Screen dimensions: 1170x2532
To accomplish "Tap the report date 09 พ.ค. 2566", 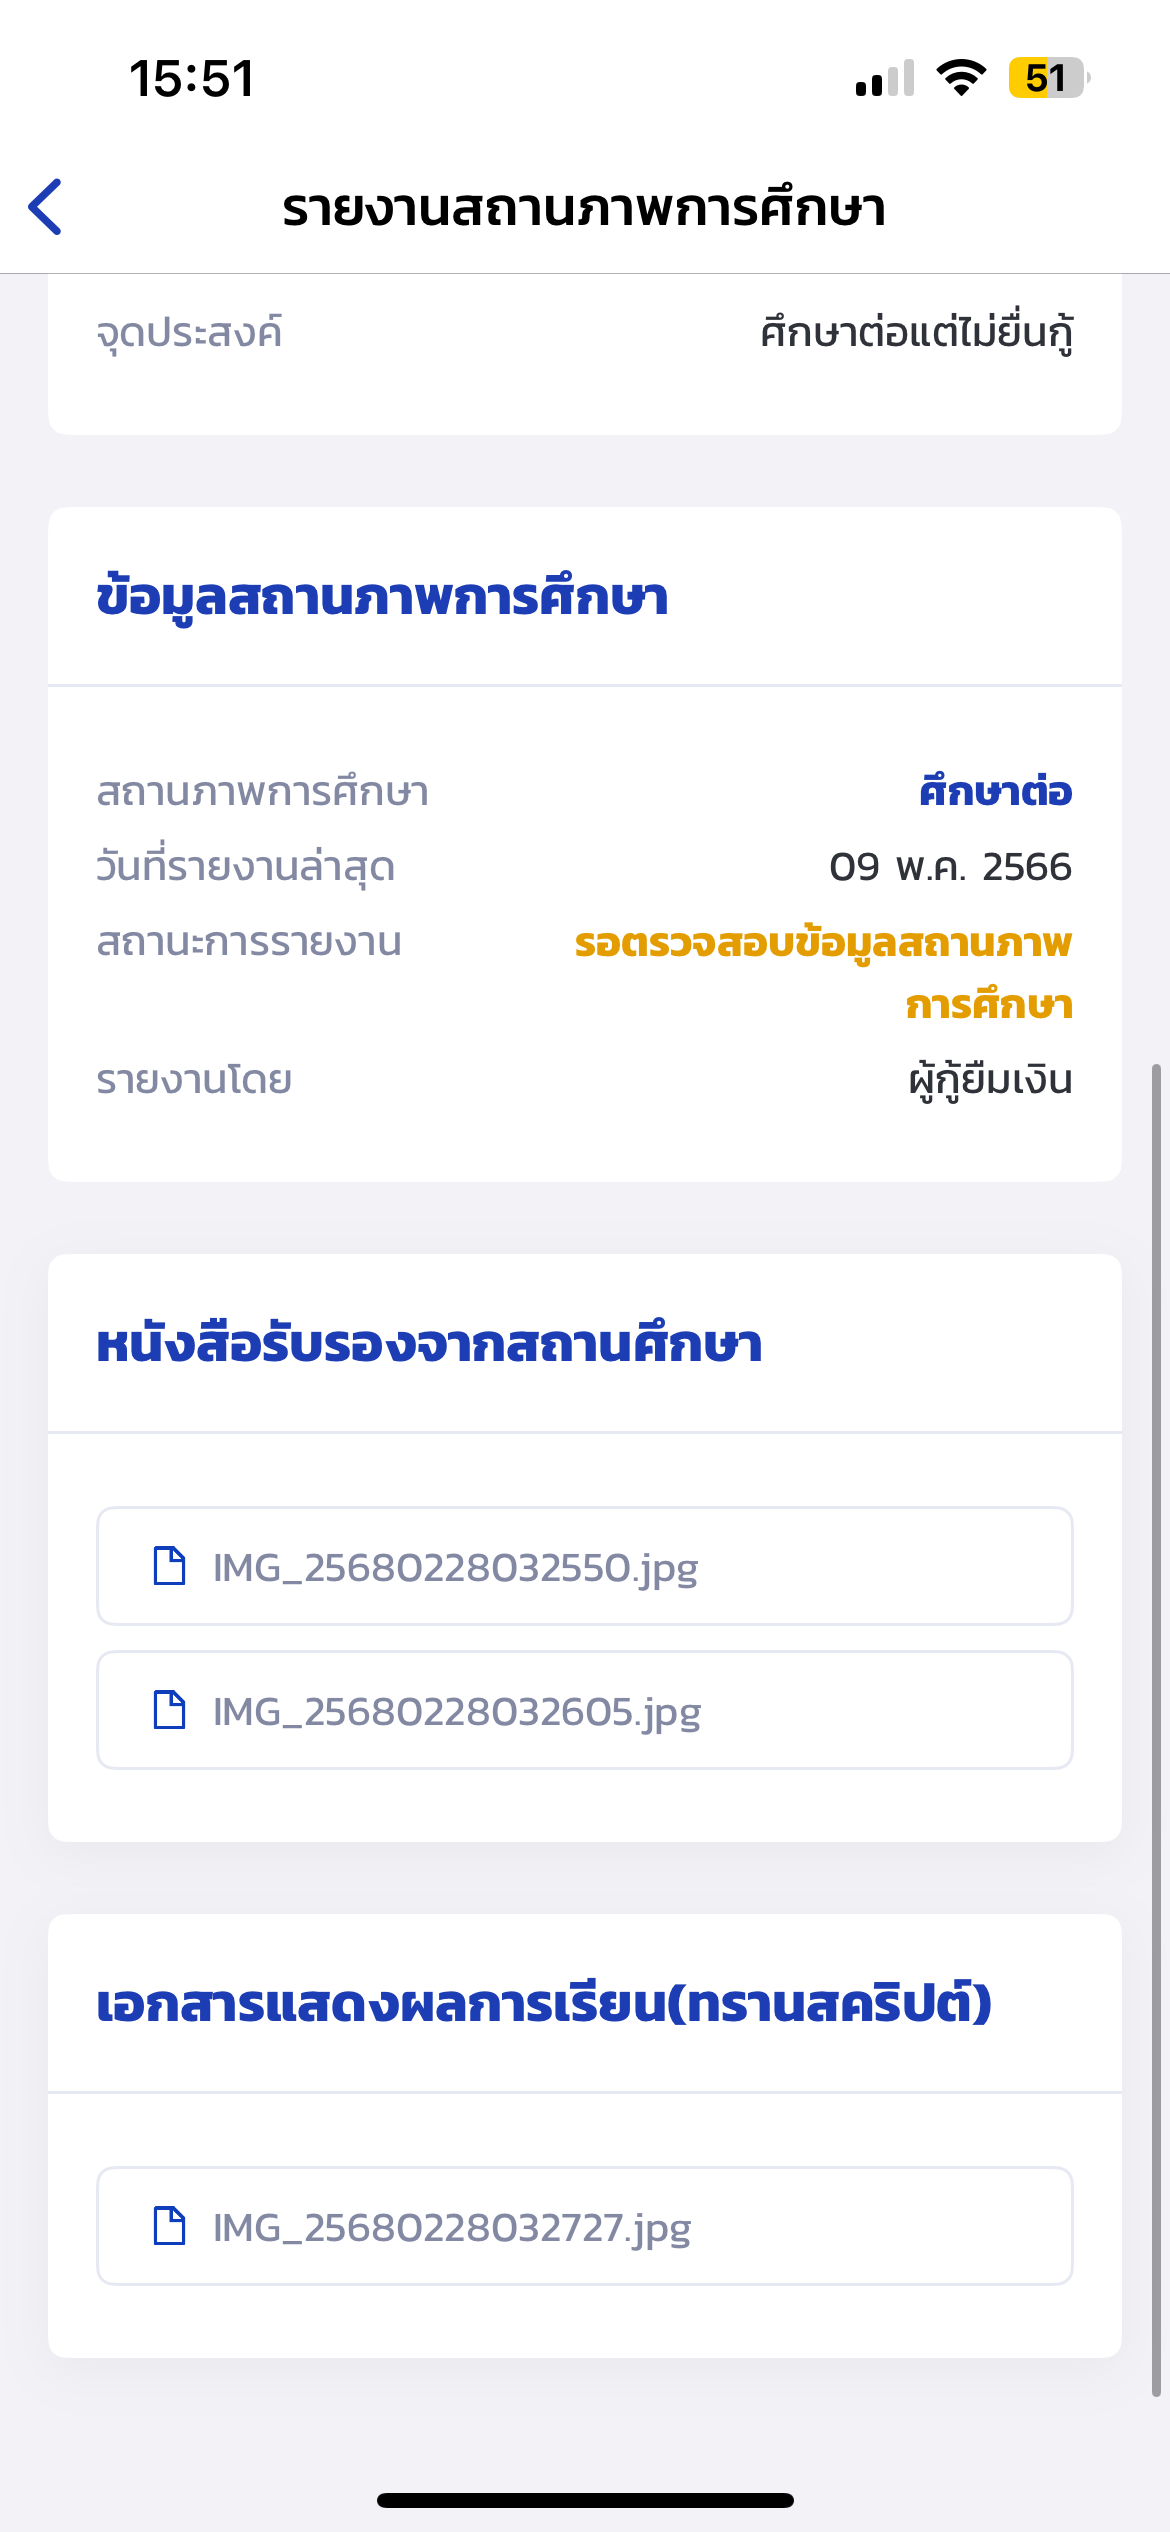I will [x=950, y=866].
